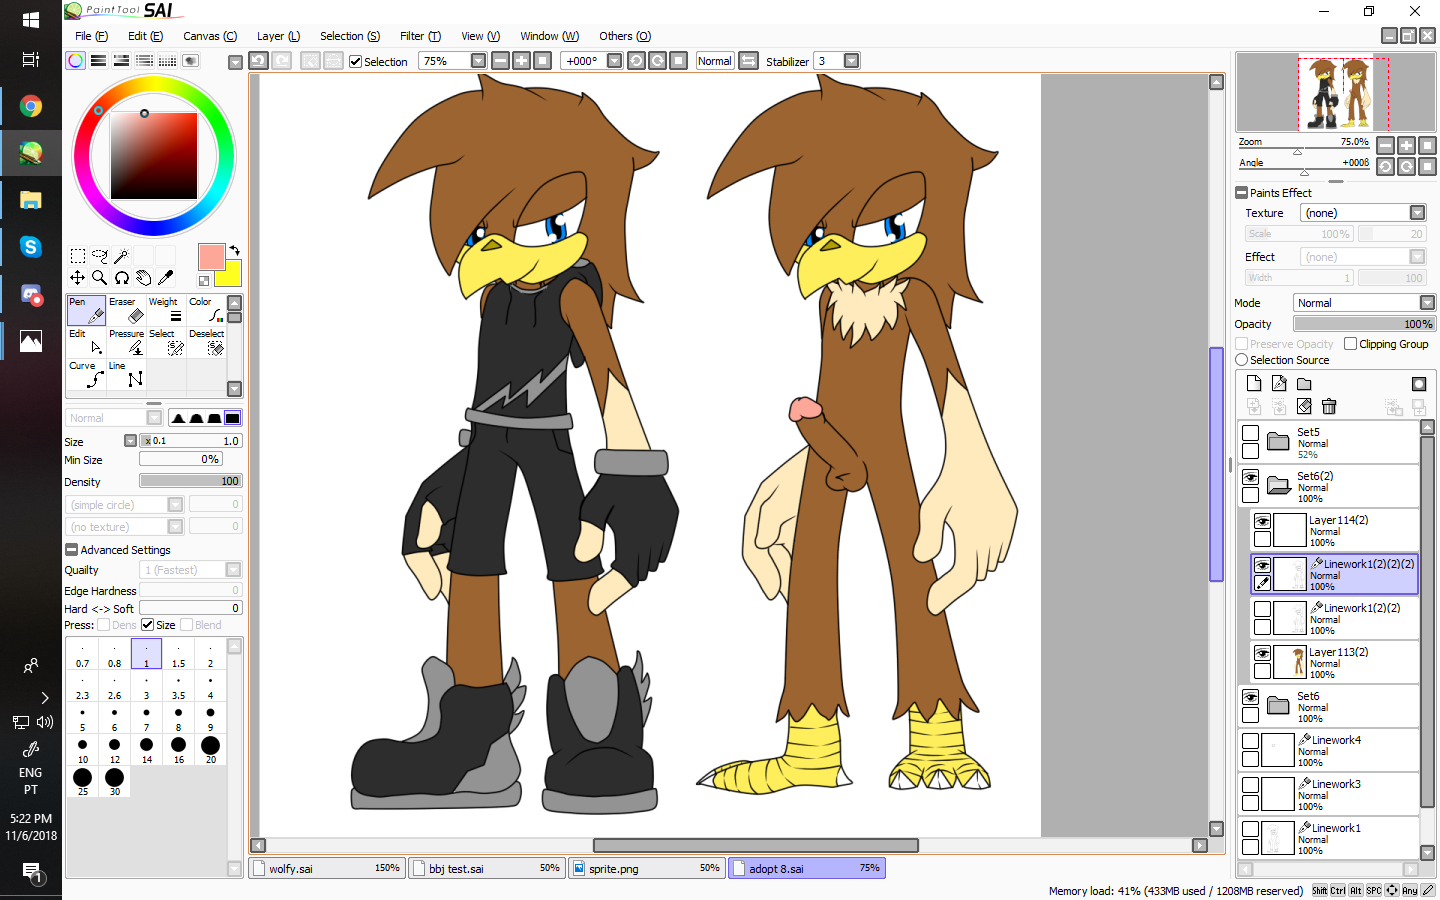Enable the Clipping Group checkbox
The width and height of the screenshot is (1440, 900).
coord(1351,344)
